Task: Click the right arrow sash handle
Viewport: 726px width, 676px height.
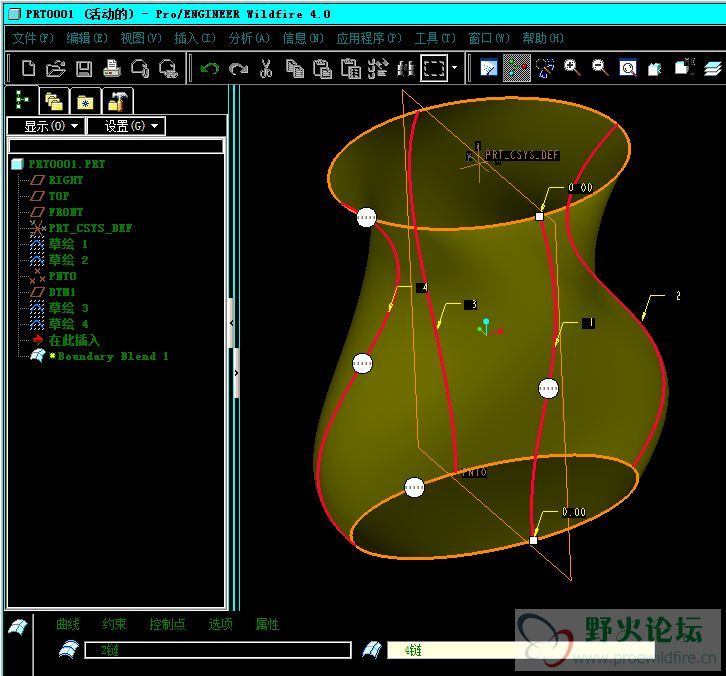Action: click(x=237, y=373)
